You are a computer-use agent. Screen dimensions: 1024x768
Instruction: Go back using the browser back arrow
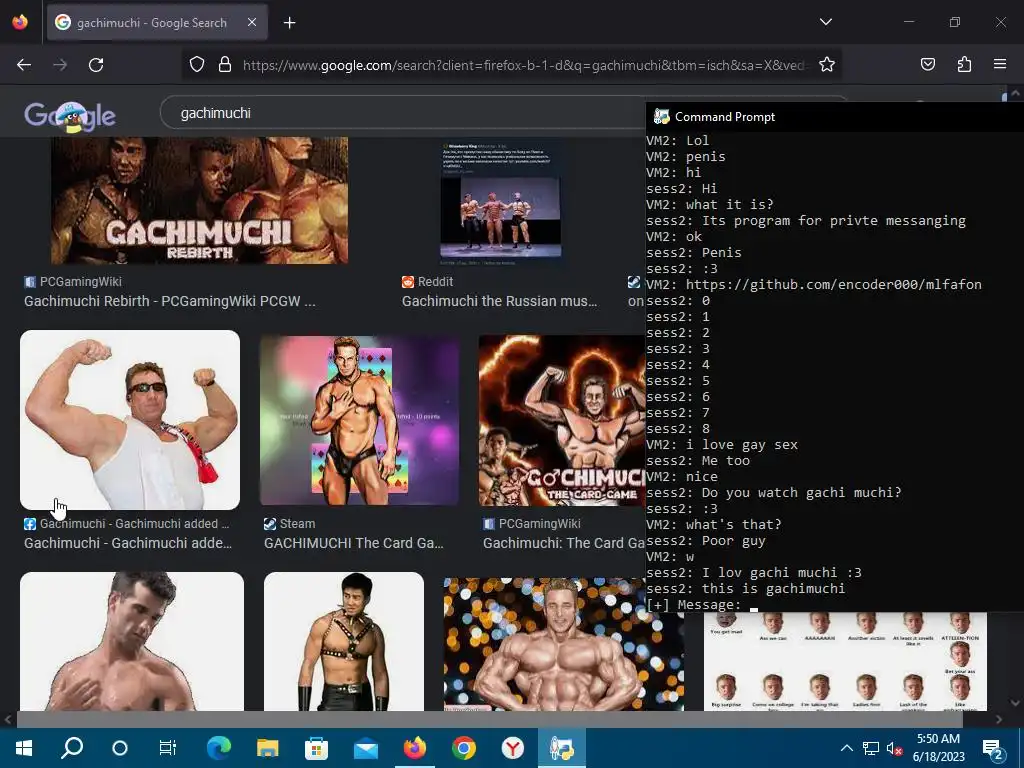pos(24,65)
